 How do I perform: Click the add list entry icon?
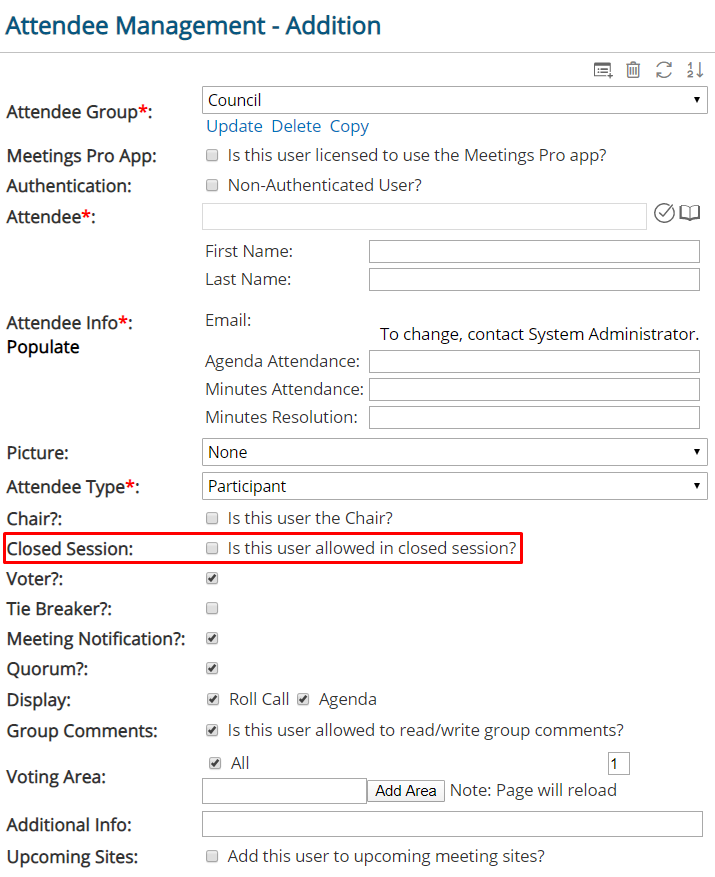point(603,70)
